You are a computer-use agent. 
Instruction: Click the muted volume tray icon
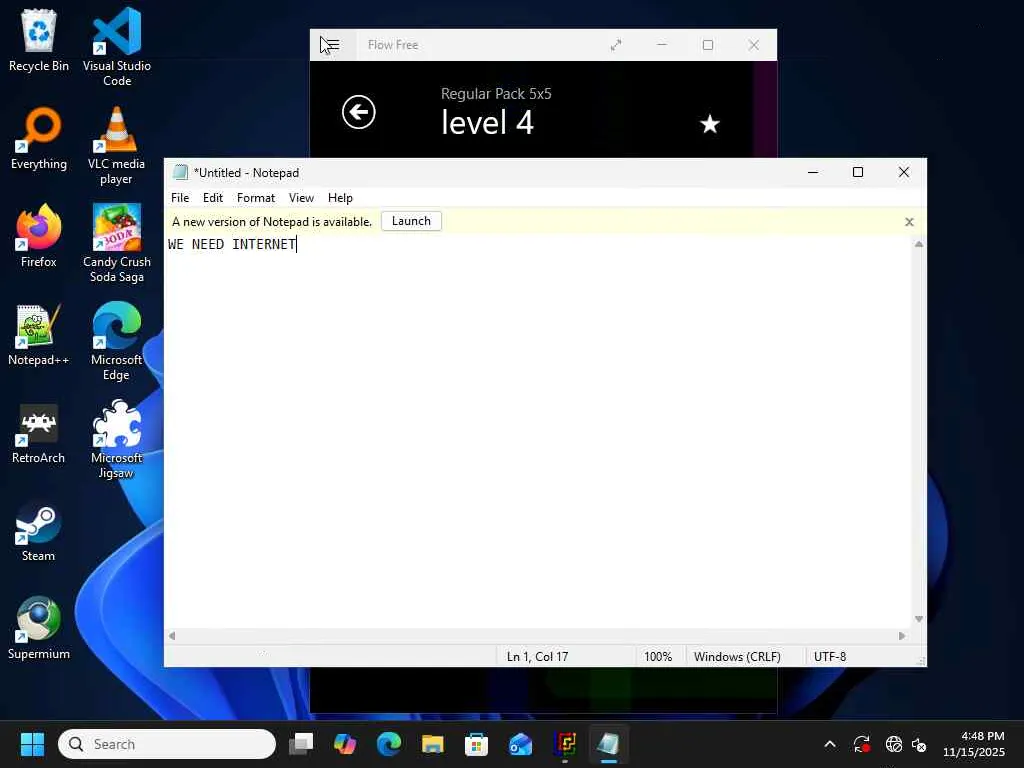(x=919, y=744)
